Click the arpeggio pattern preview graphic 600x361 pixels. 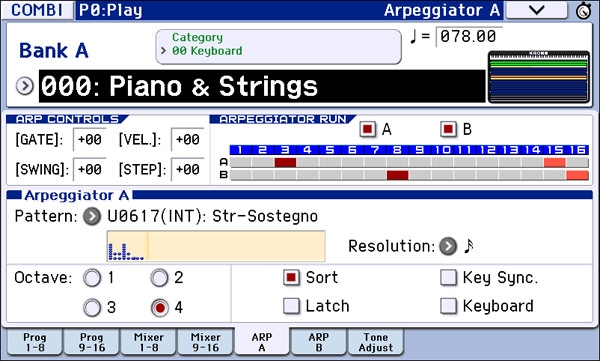point(216,246)
